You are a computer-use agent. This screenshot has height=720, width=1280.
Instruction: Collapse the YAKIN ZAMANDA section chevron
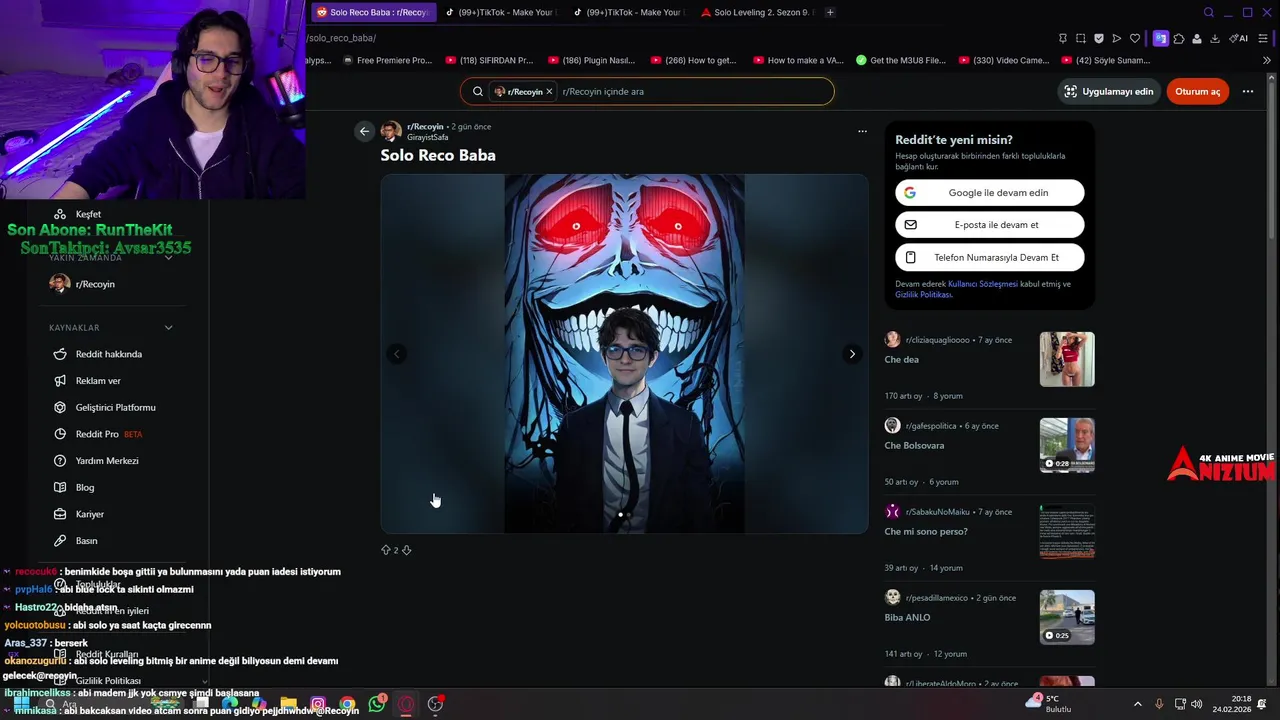[168, 257]
